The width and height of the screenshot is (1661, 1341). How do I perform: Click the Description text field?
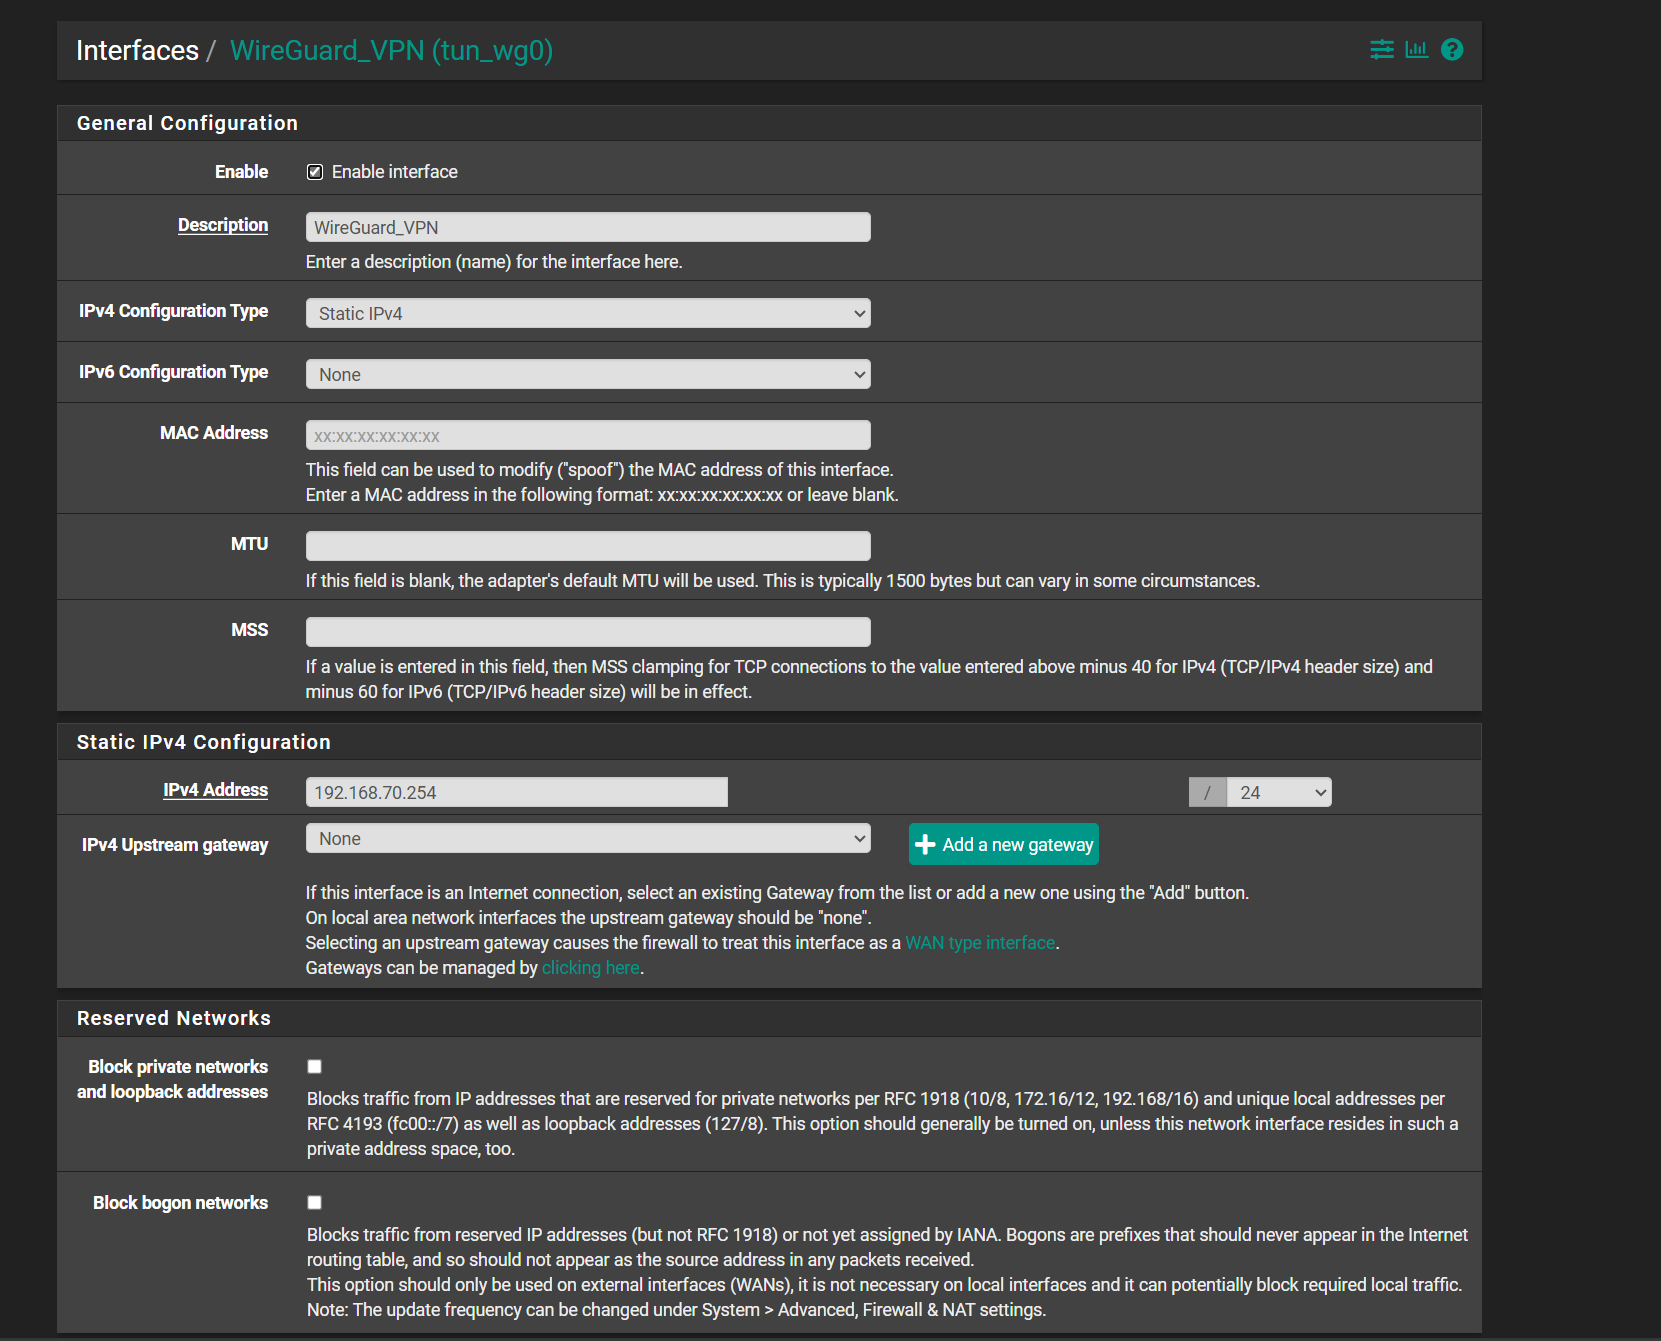click(x=588, y=228)
